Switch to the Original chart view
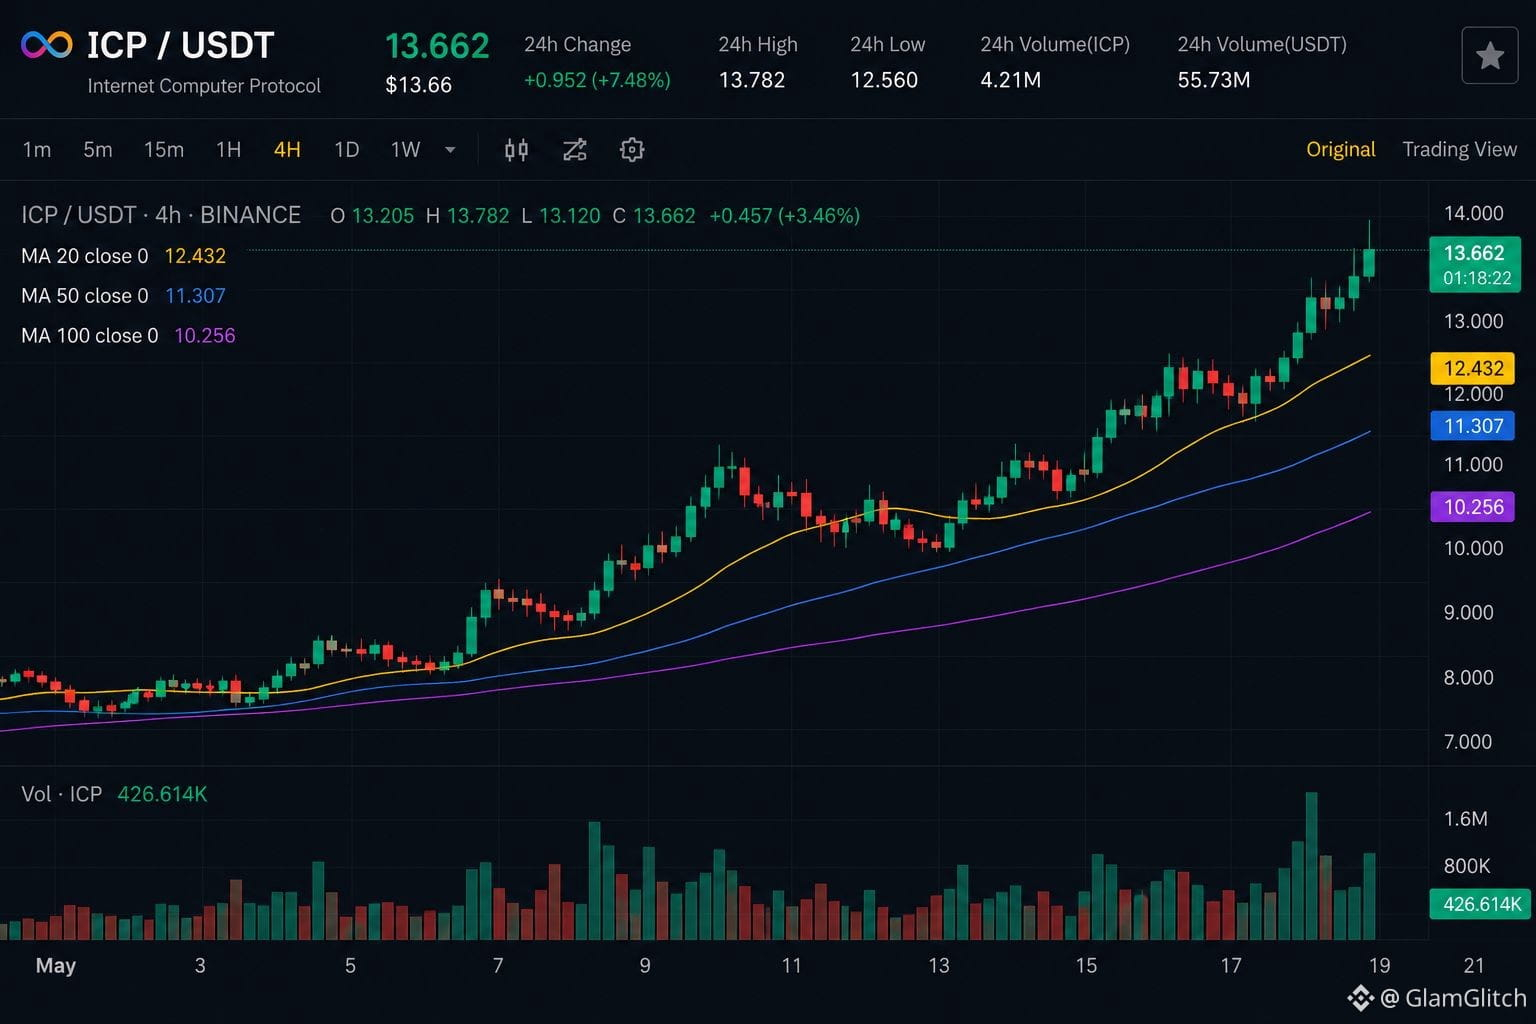1536x1024 pixels. pos(1340,150)
